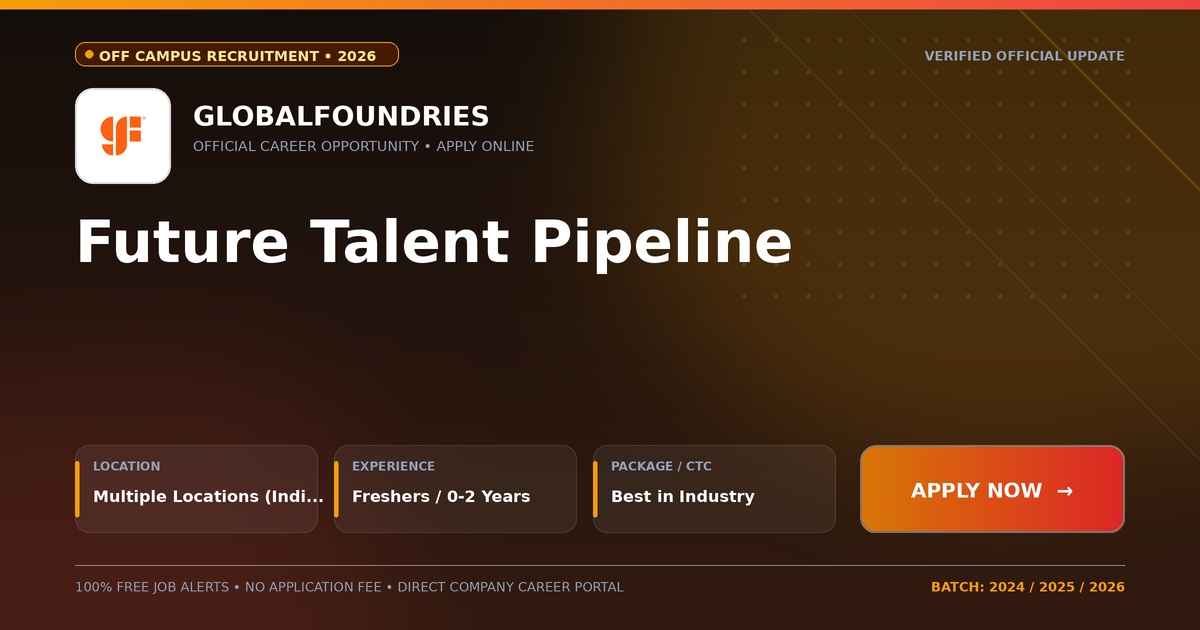This screenshot has width=1200, height=630.
Task: Click the orange accent bar on Experience card
Action: click(336, 489)
